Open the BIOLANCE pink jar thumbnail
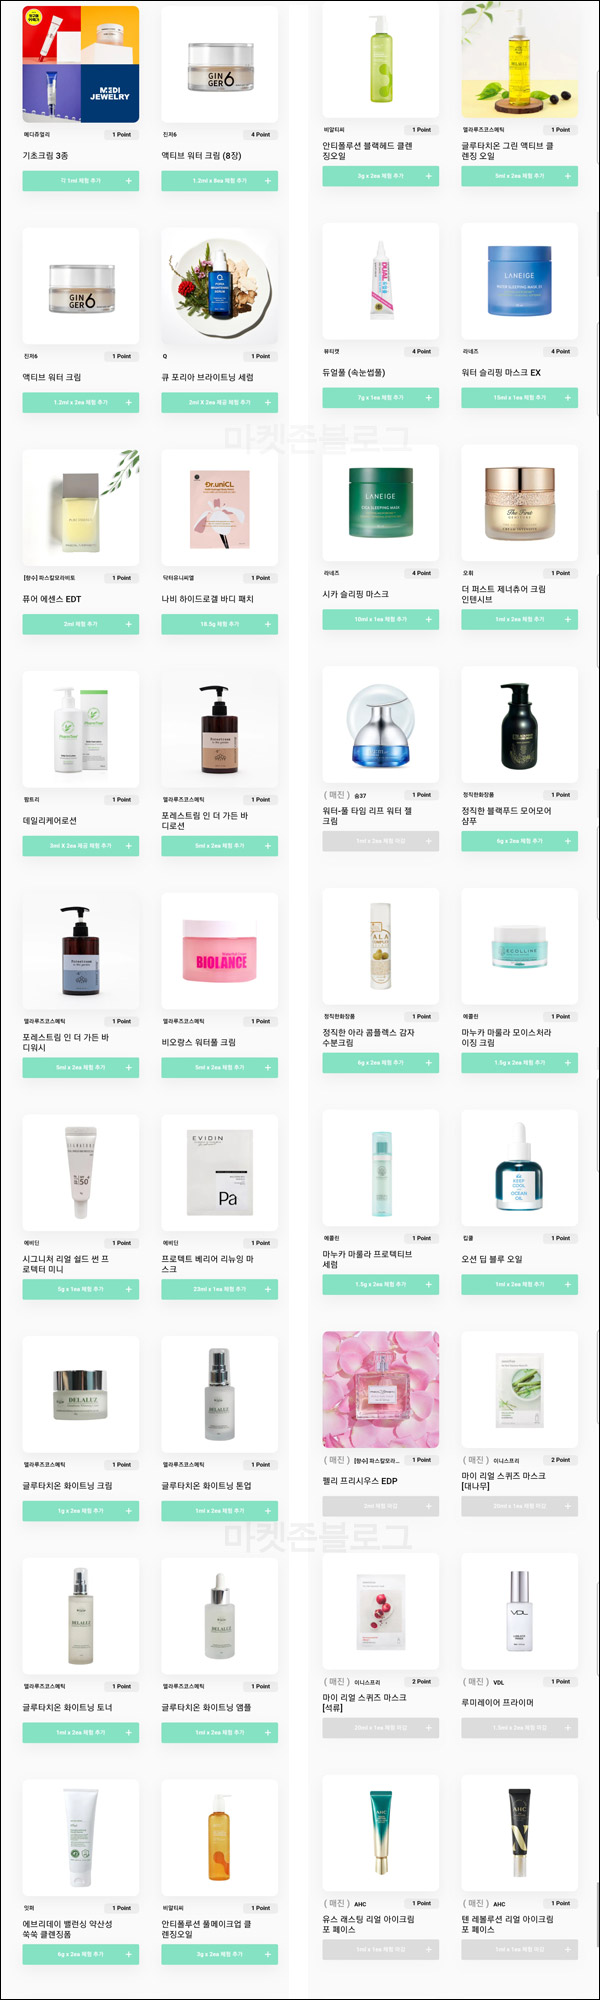The width and height of the screenshot is (600, 2000). tap(220, 950)
